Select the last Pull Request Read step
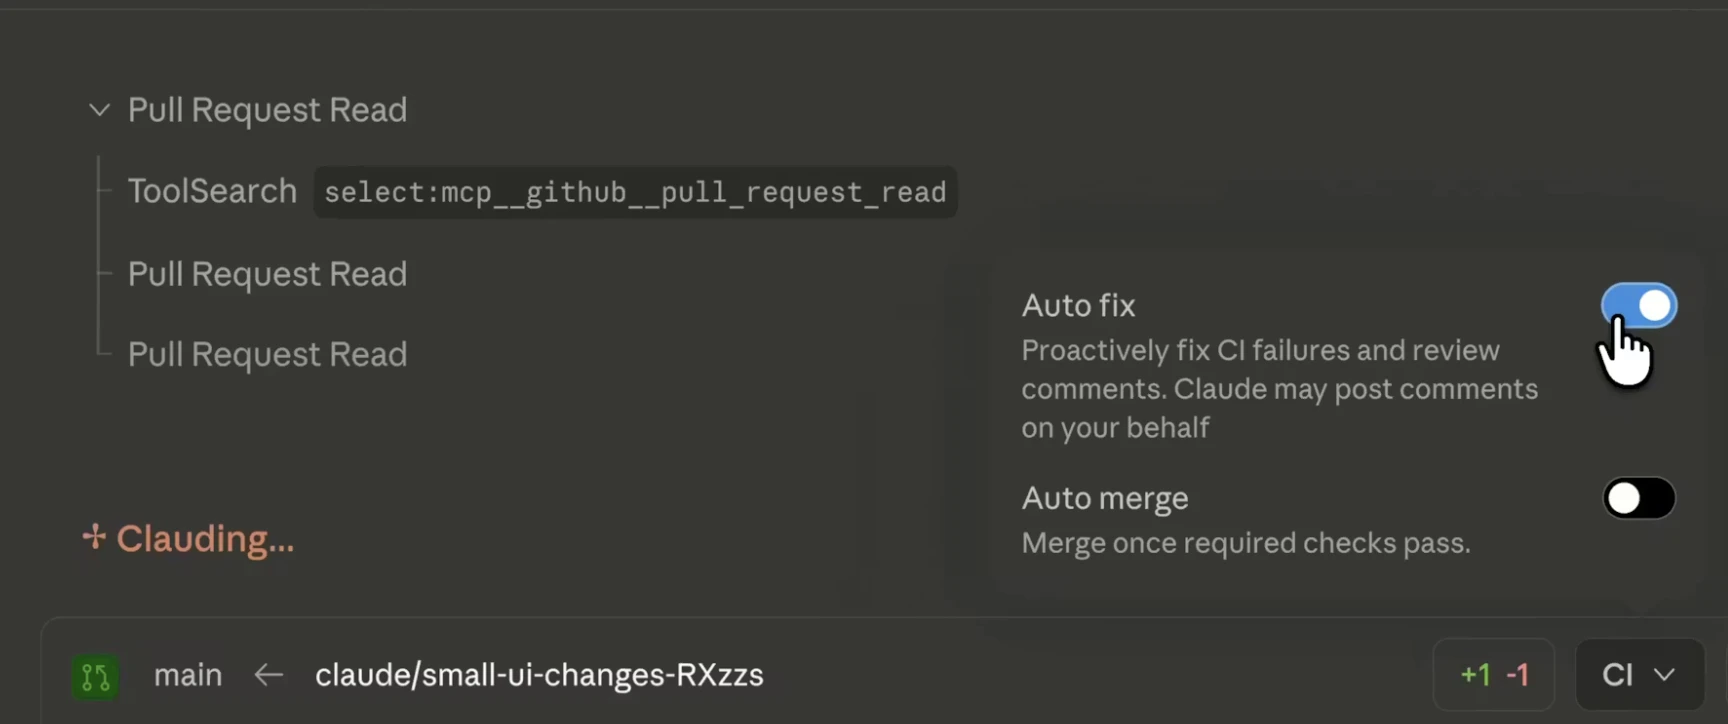 tap(267, 354)
